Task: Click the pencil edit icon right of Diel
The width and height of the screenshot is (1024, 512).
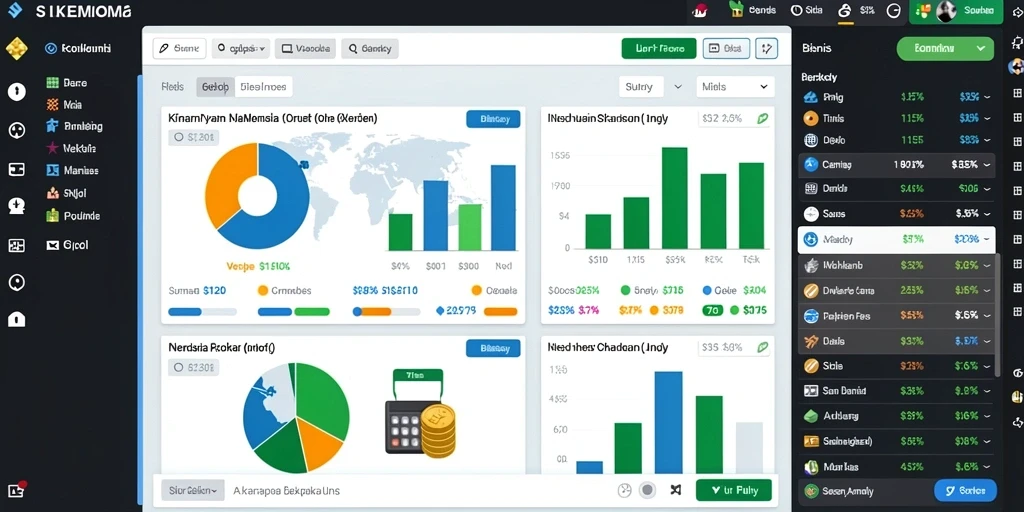Action: coord(766,48)
